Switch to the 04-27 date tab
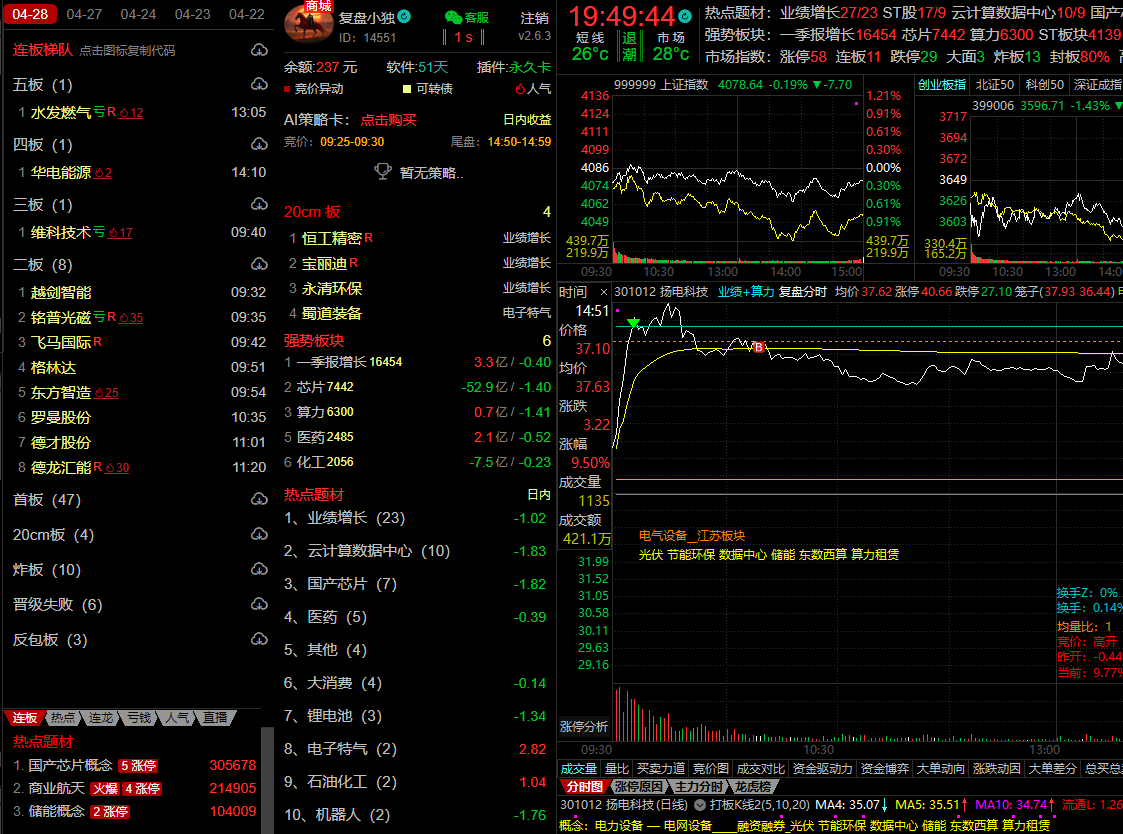This screenshot has width=1123, height=834. coord(83,14)
